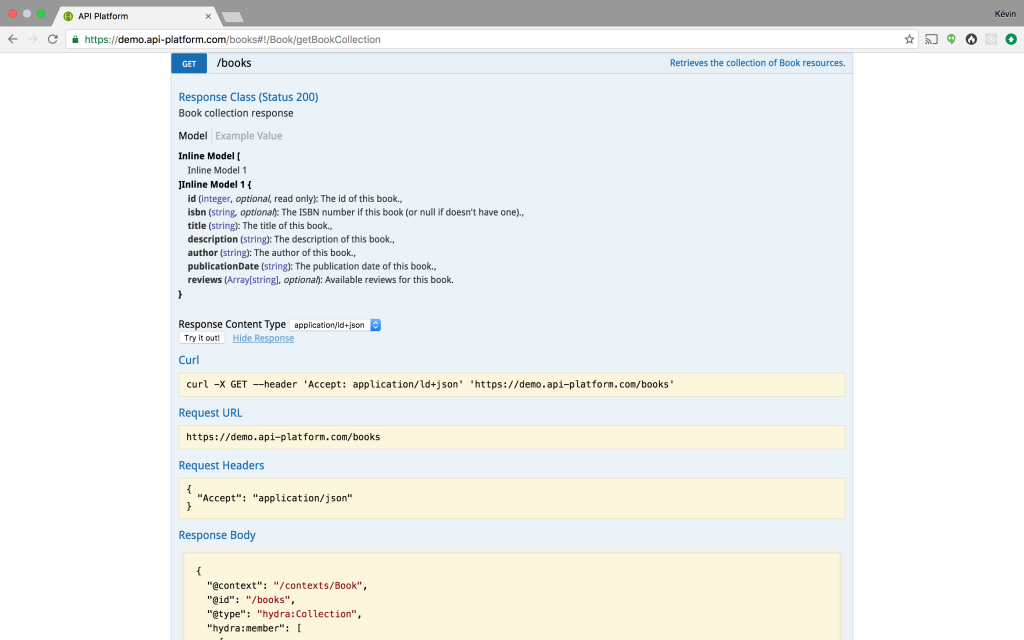Click the Chromecast cast icon in the toolbar
Viewport: 1024px width, 640px height.
pos(931,39)
